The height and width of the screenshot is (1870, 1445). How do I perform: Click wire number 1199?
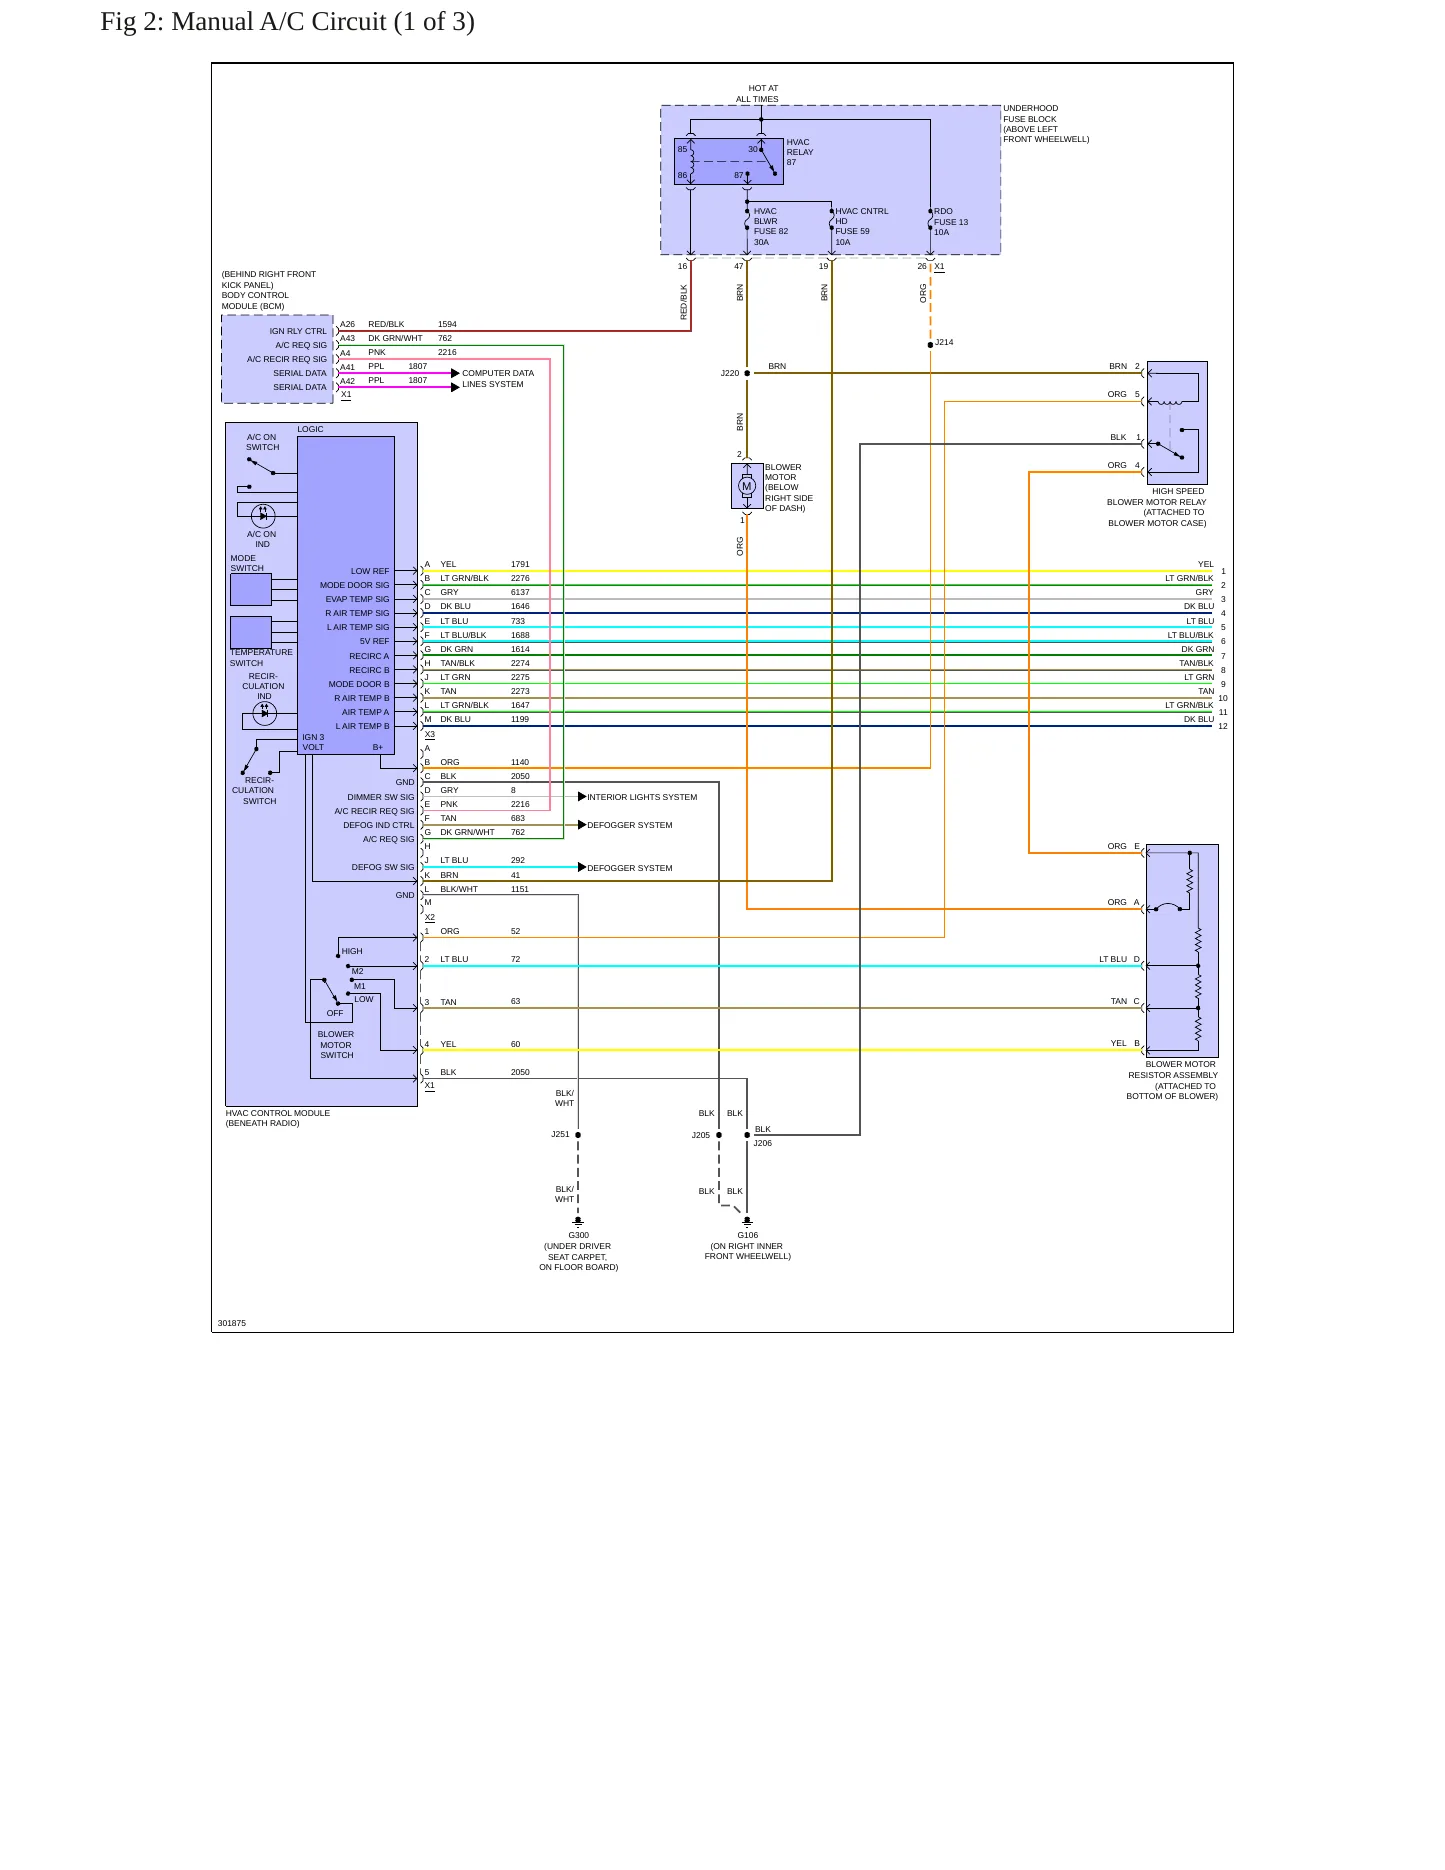click(x=520, y=719)
